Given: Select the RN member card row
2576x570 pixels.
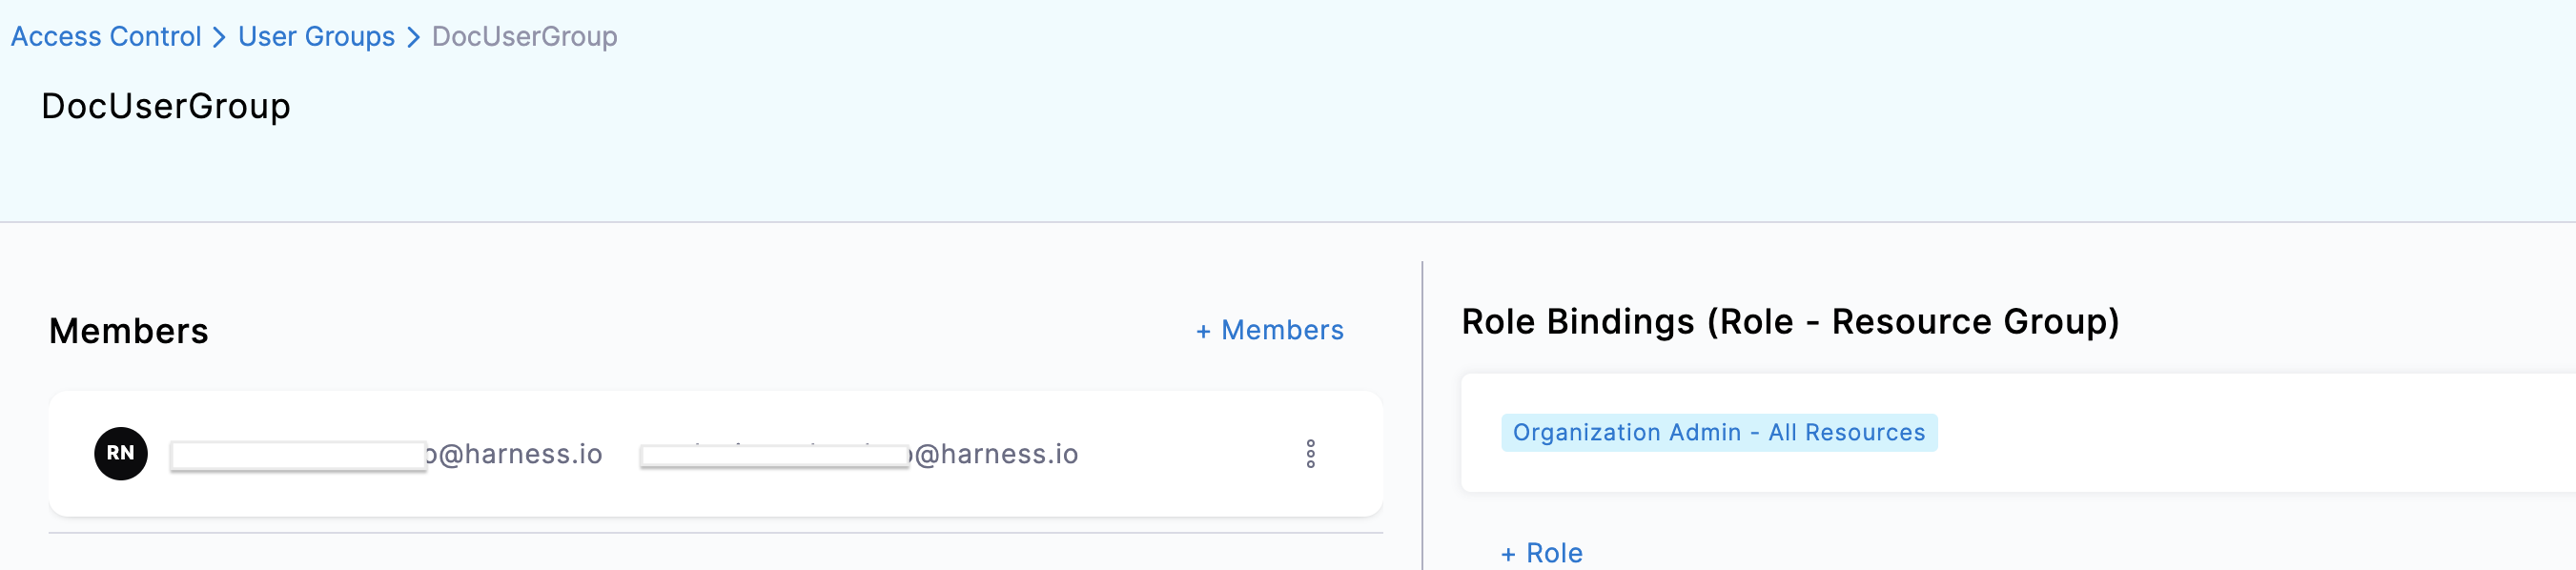Looking at the screenshot, I should (x=716, y=454).
